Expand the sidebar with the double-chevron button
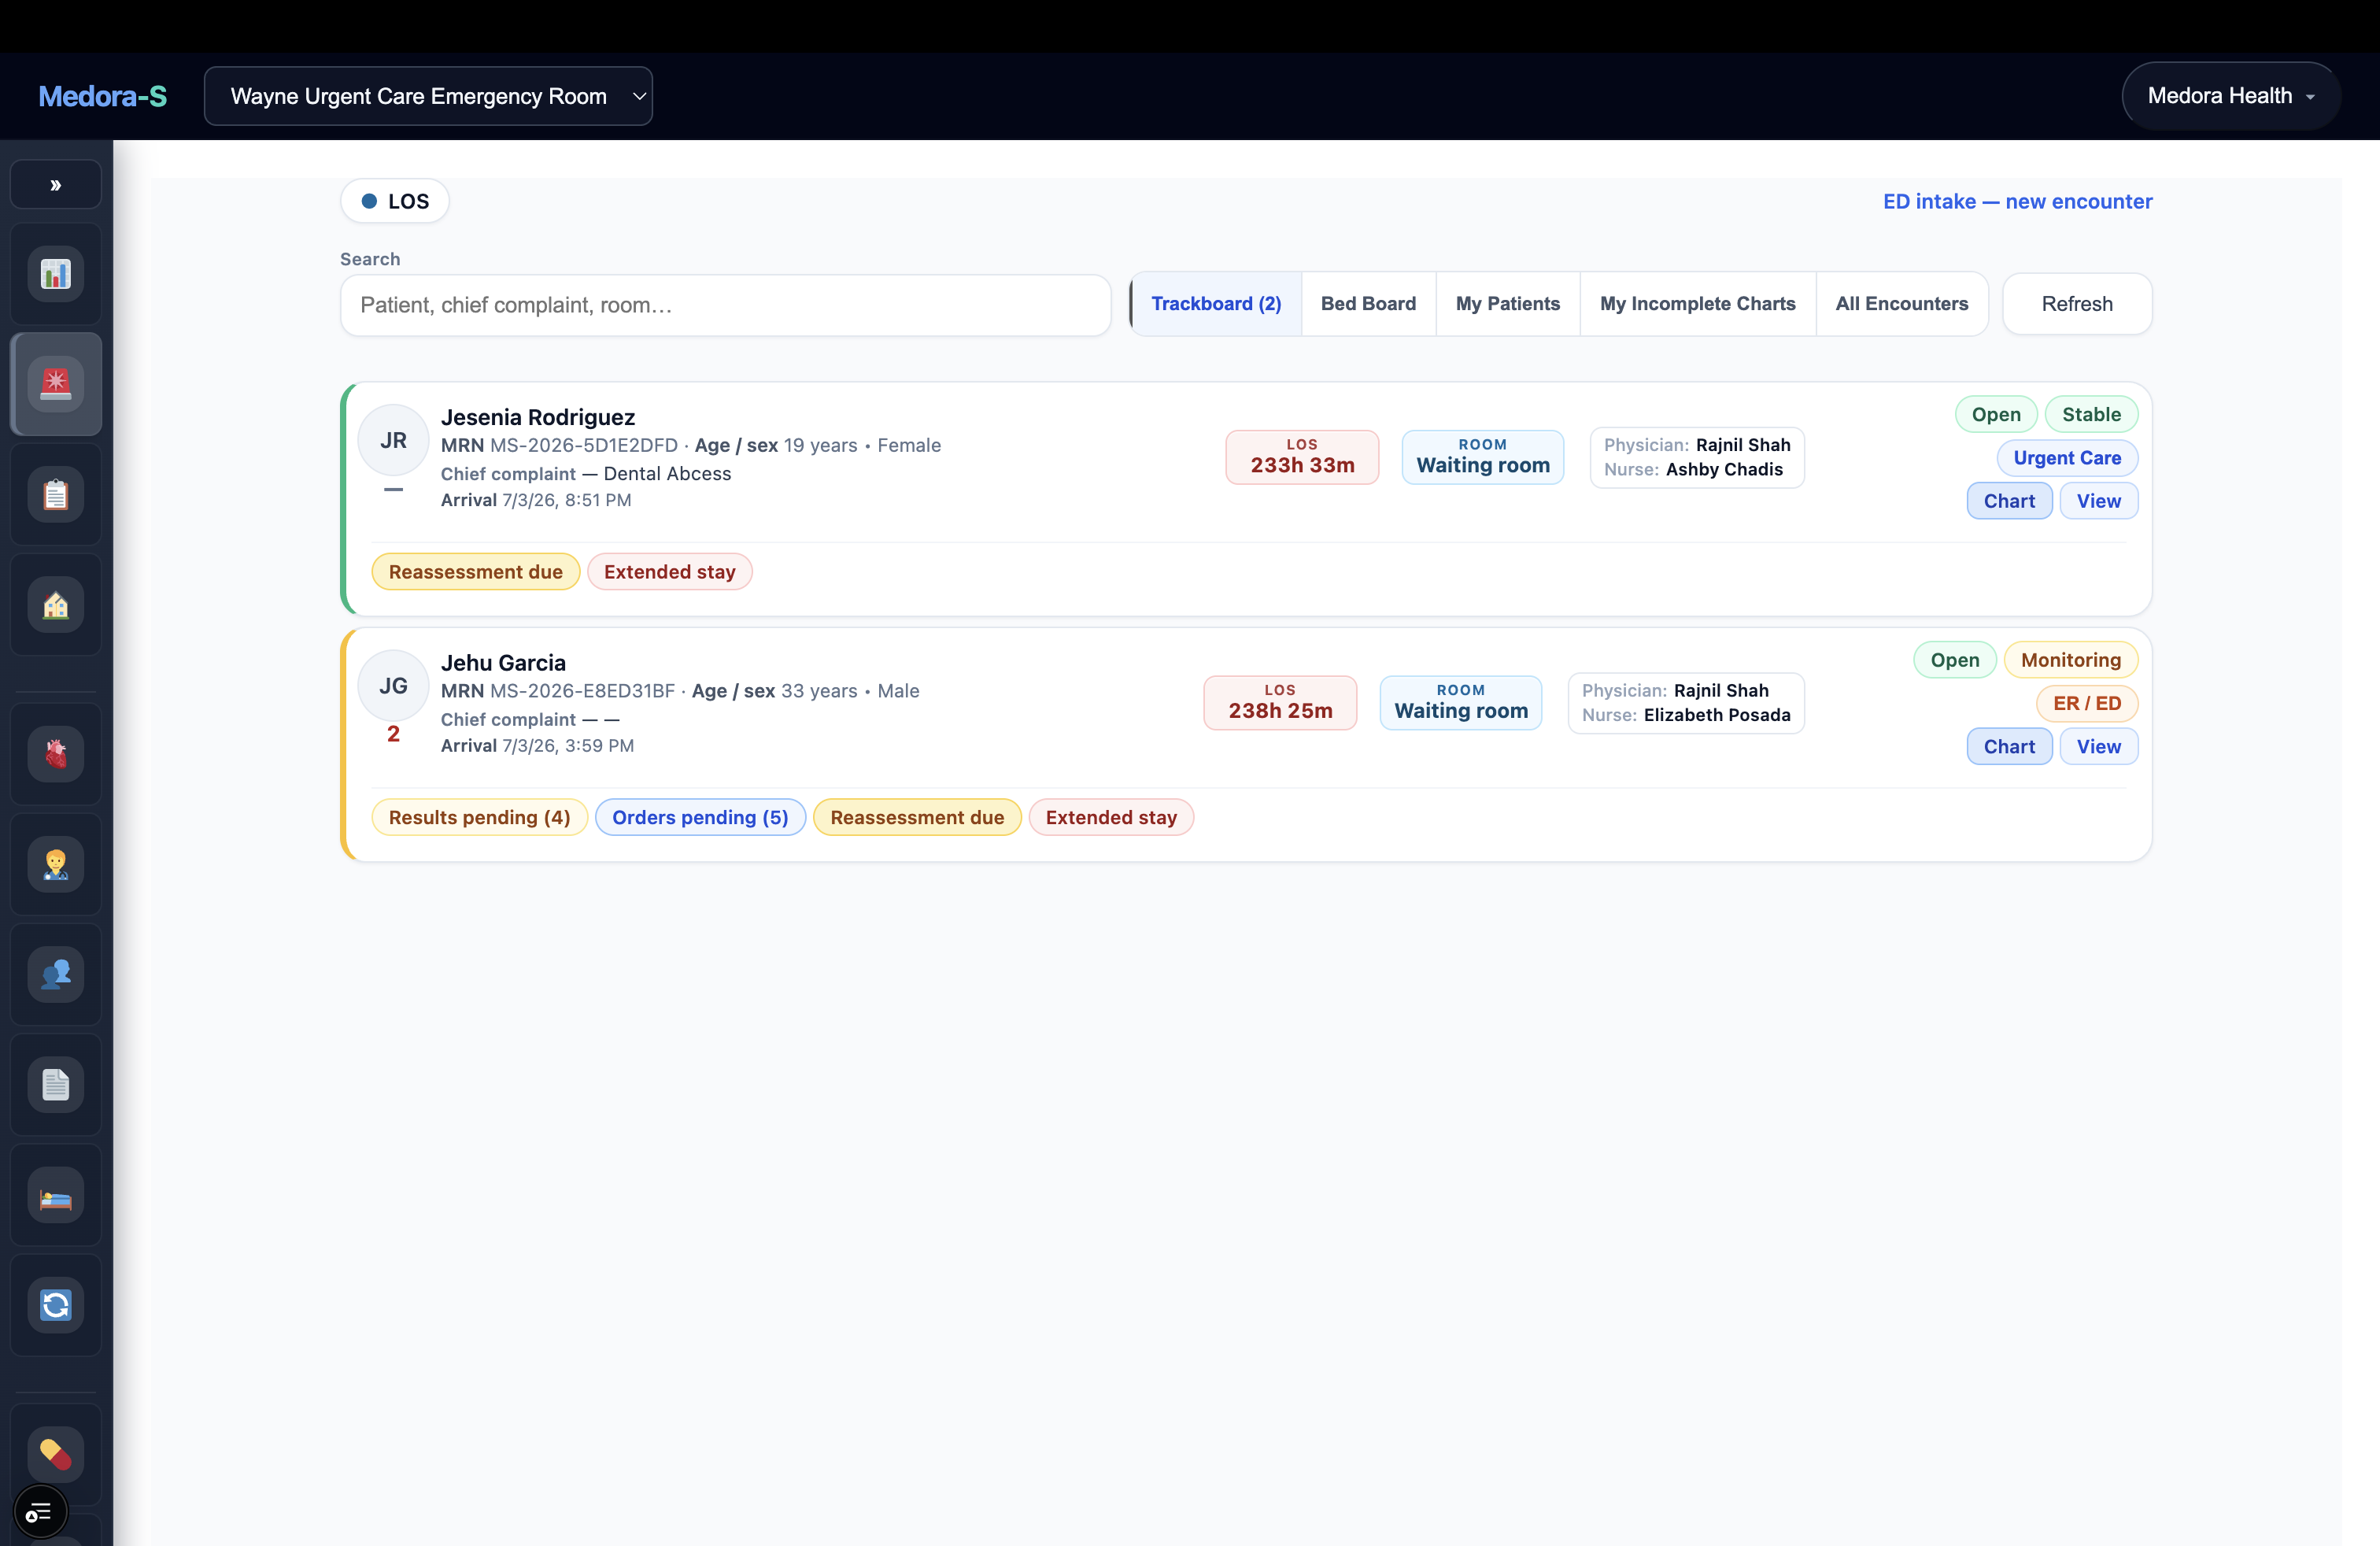Viewport: 2380px width, 1546px height. pos(56,185)
